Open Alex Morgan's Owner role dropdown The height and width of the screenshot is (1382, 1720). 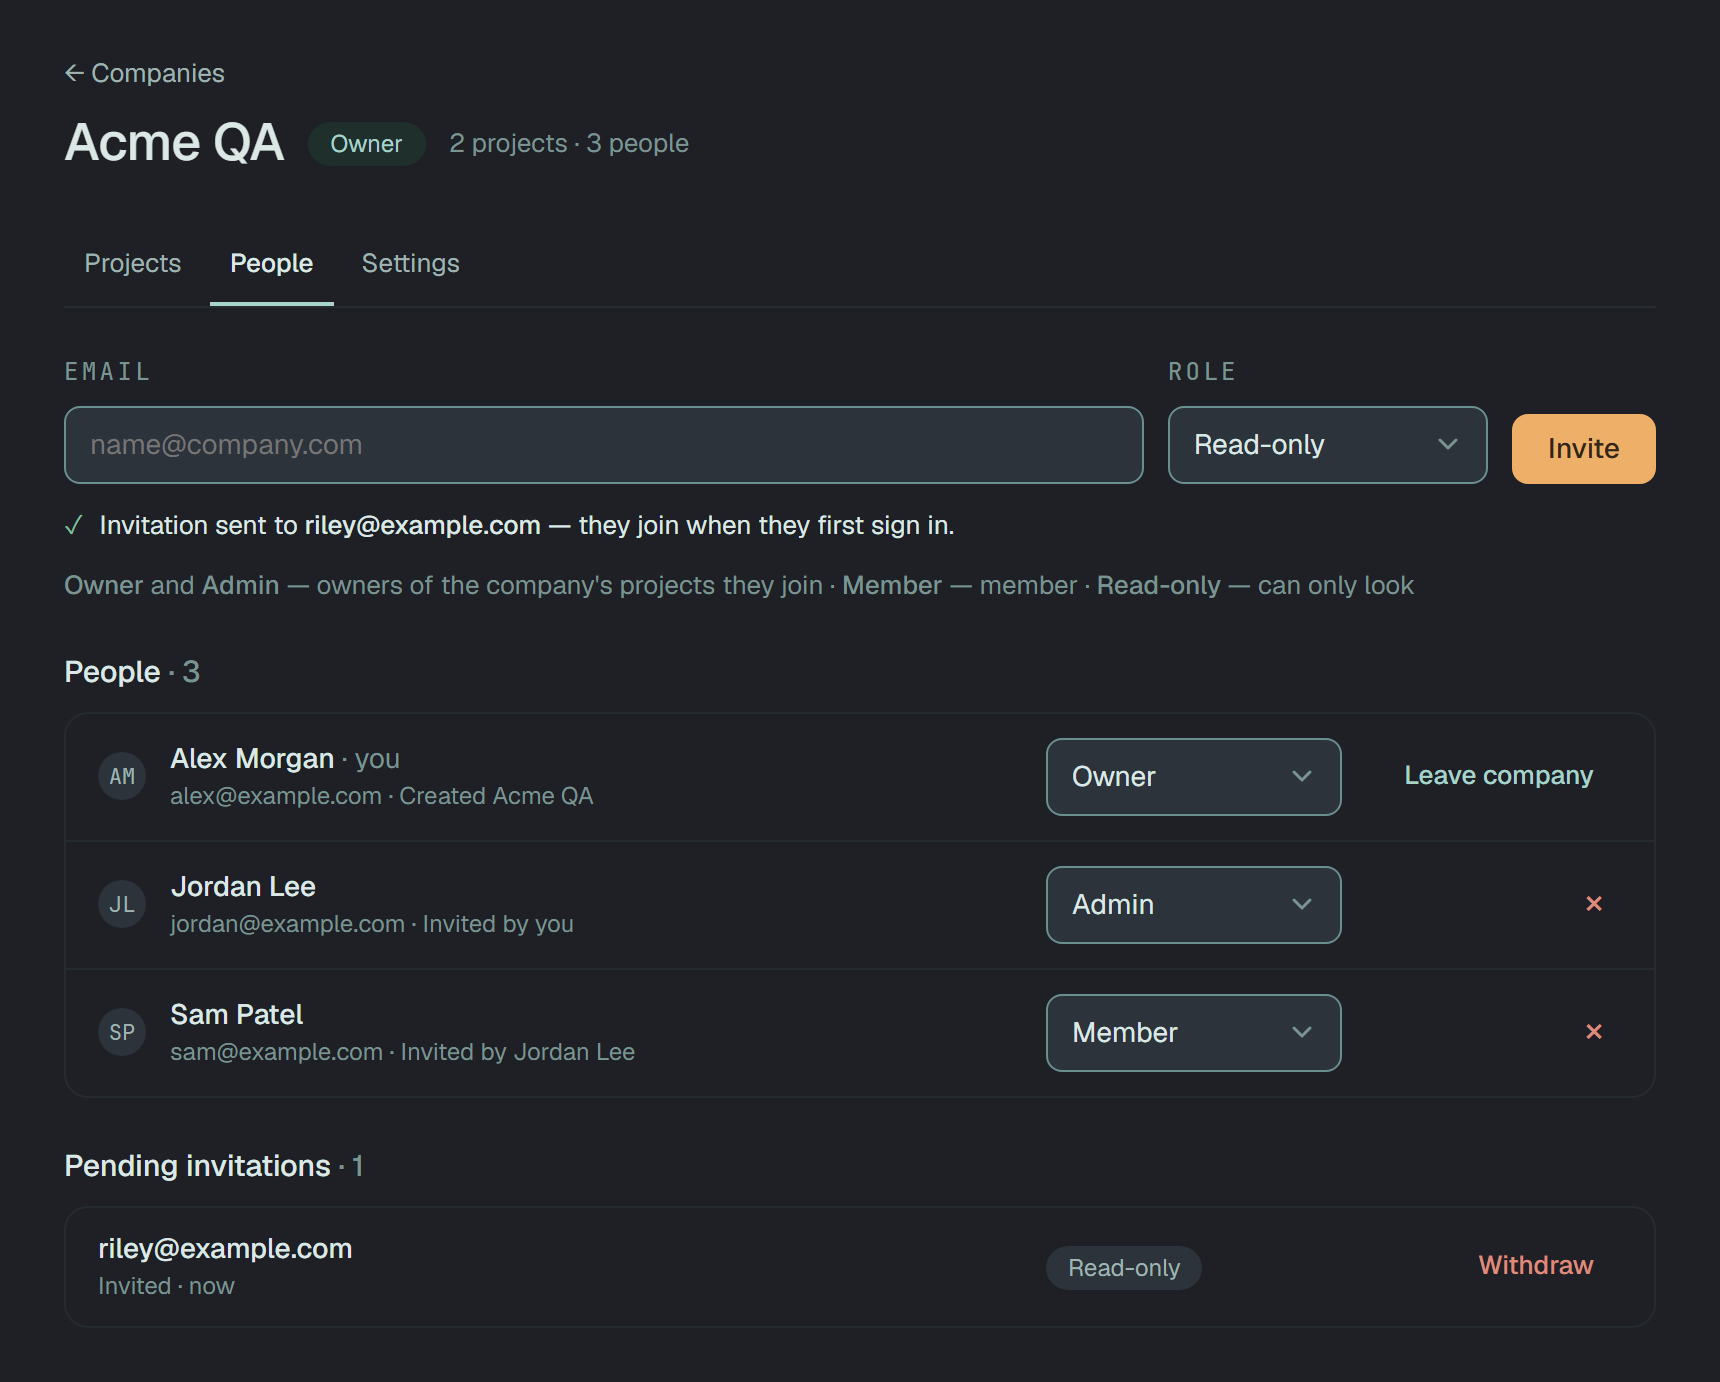pos(1193,777)
